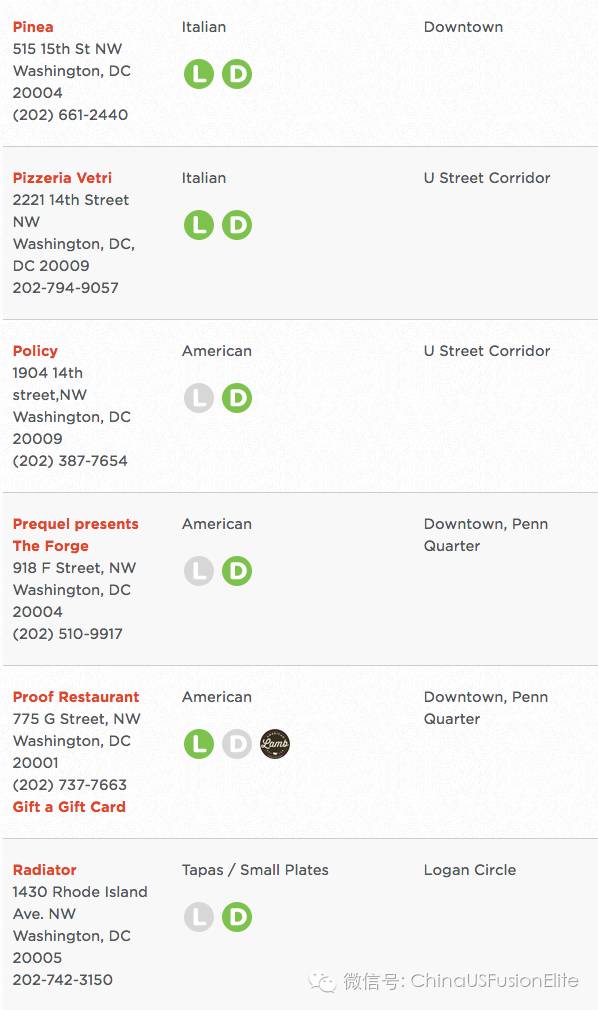Follow the Policy restaurant link

coord(35,351)
